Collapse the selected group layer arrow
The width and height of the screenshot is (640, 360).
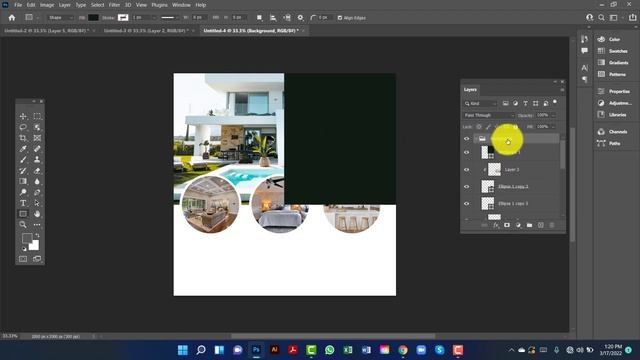coord(476,139)
